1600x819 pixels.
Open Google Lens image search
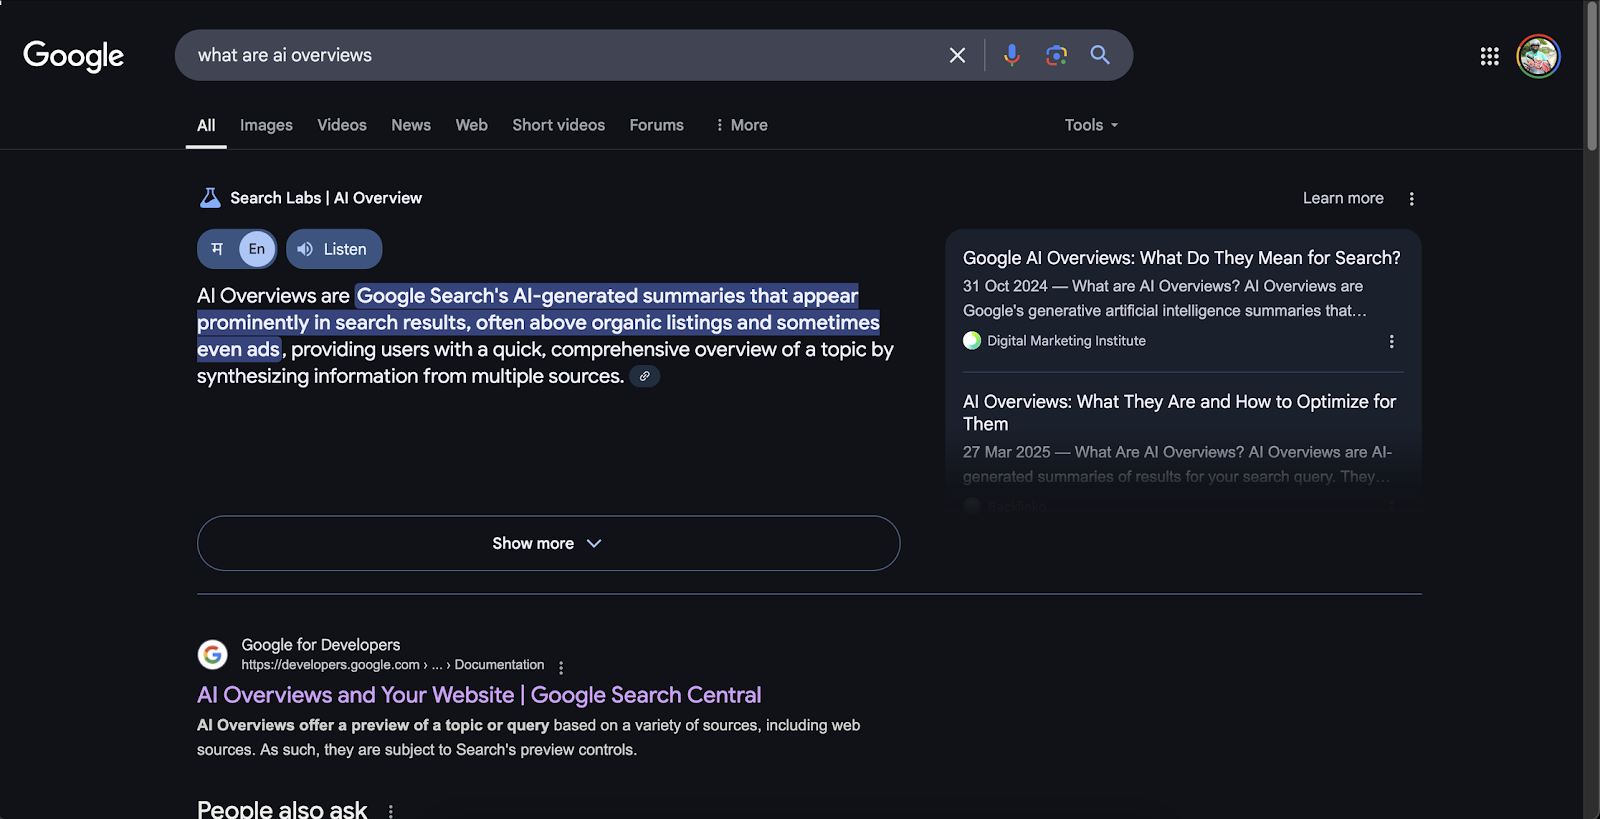coord(1056,55)
